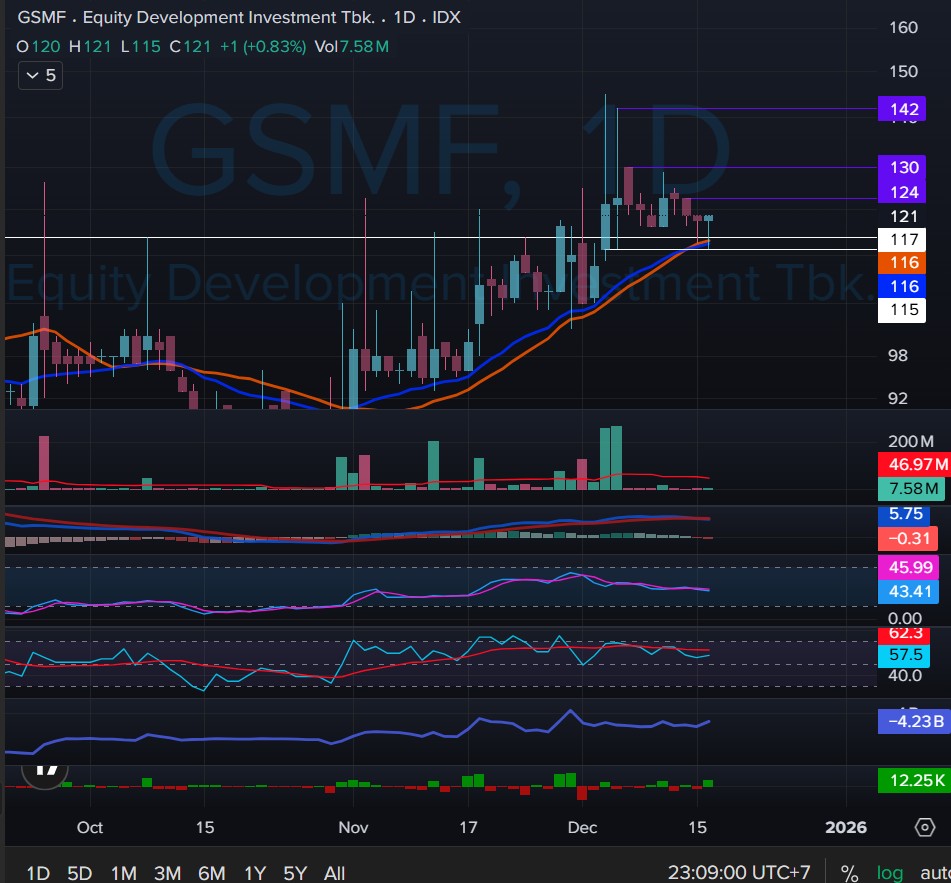Click the 43.41 blue indicator label
This screenshot has height=883, width=951.
[909, 591]
